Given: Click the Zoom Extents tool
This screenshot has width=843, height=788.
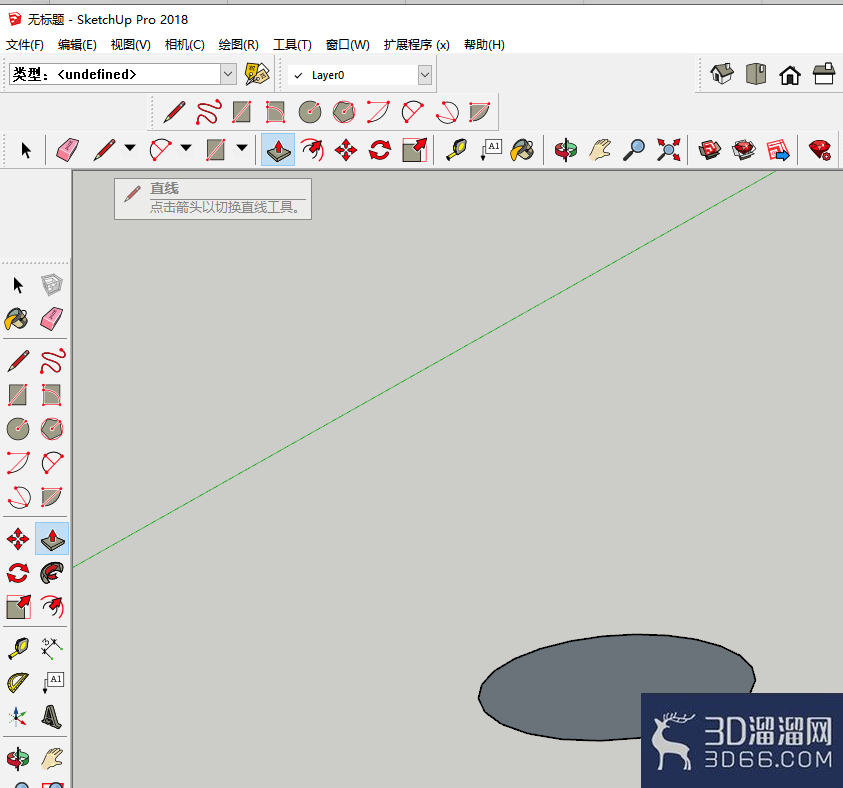Looking at the screenshot, I should [668, 150].
